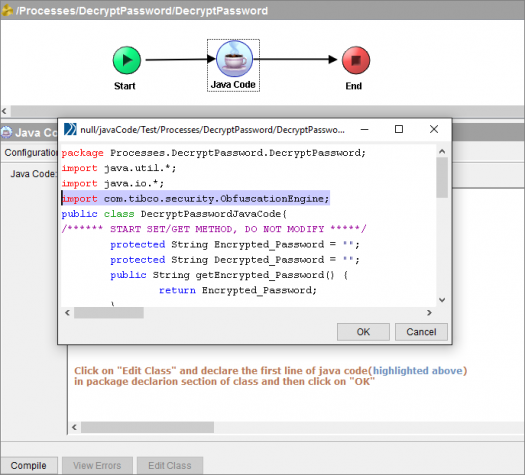Image resolution: width=525 pixels, height=475 pixels.
Task: Select the Java Code activity icon
Action: pyautogui.click(x=234, y=59)
